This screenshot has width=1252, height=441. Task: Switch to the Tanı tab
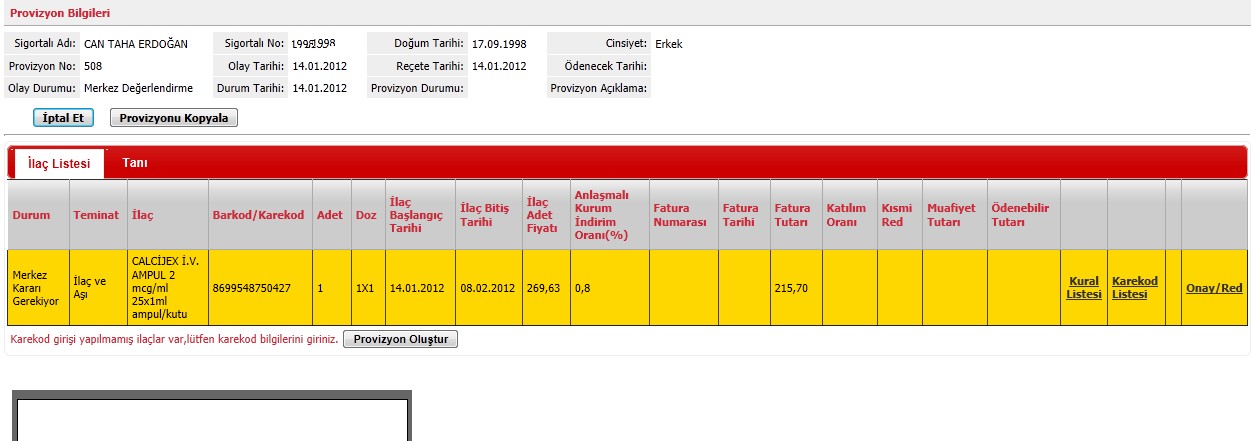click(x=135, y=162)
